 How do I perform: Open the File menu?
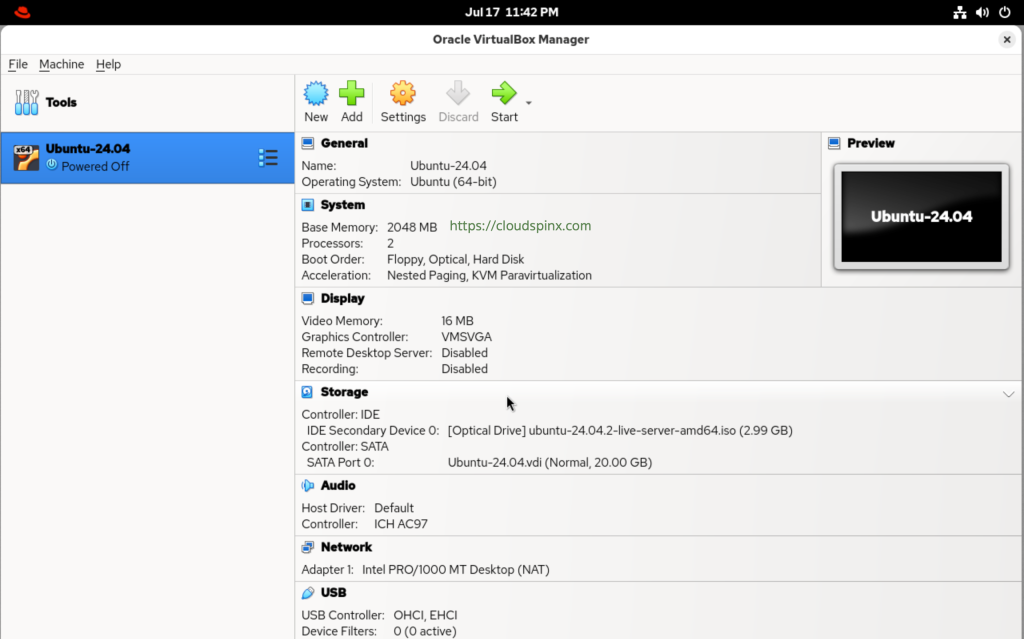(18, 64)
